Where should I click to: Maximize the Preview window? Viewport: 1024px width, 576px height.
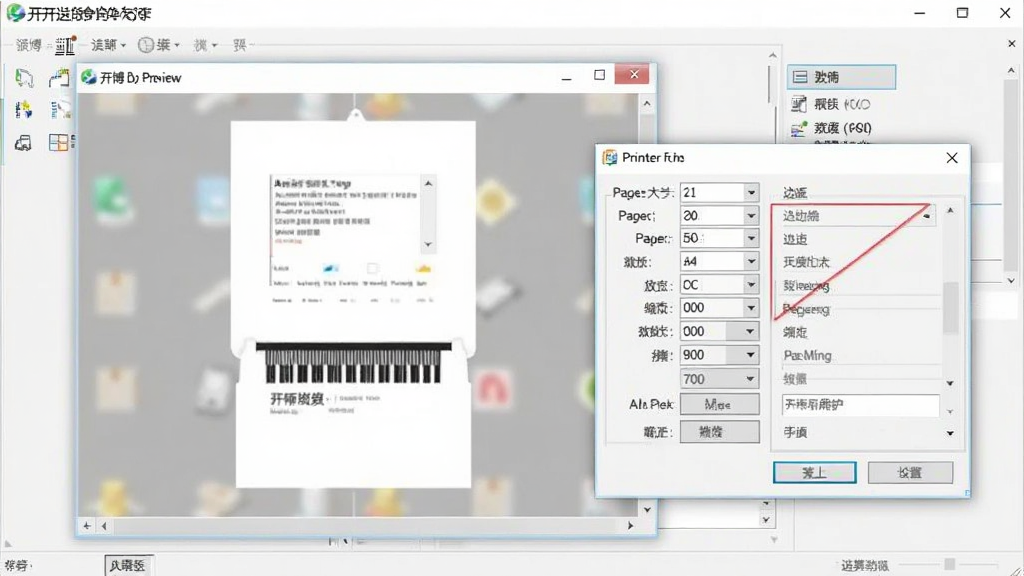tap(600, 75)
